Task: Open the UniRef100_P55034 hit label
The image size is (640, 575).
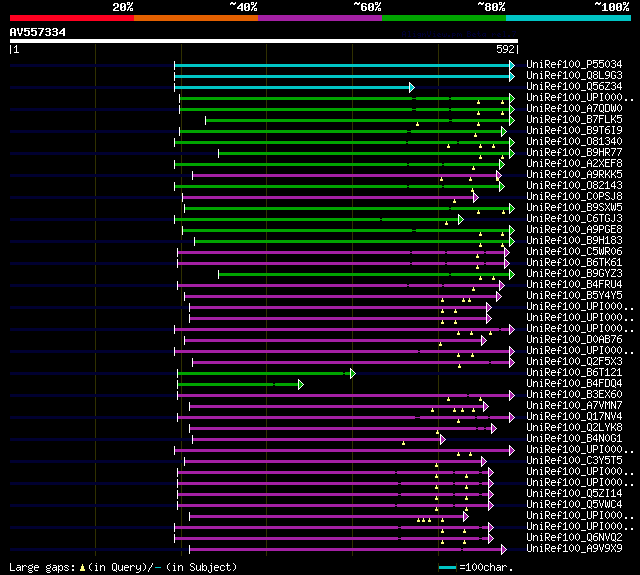Action: point(574,64)
